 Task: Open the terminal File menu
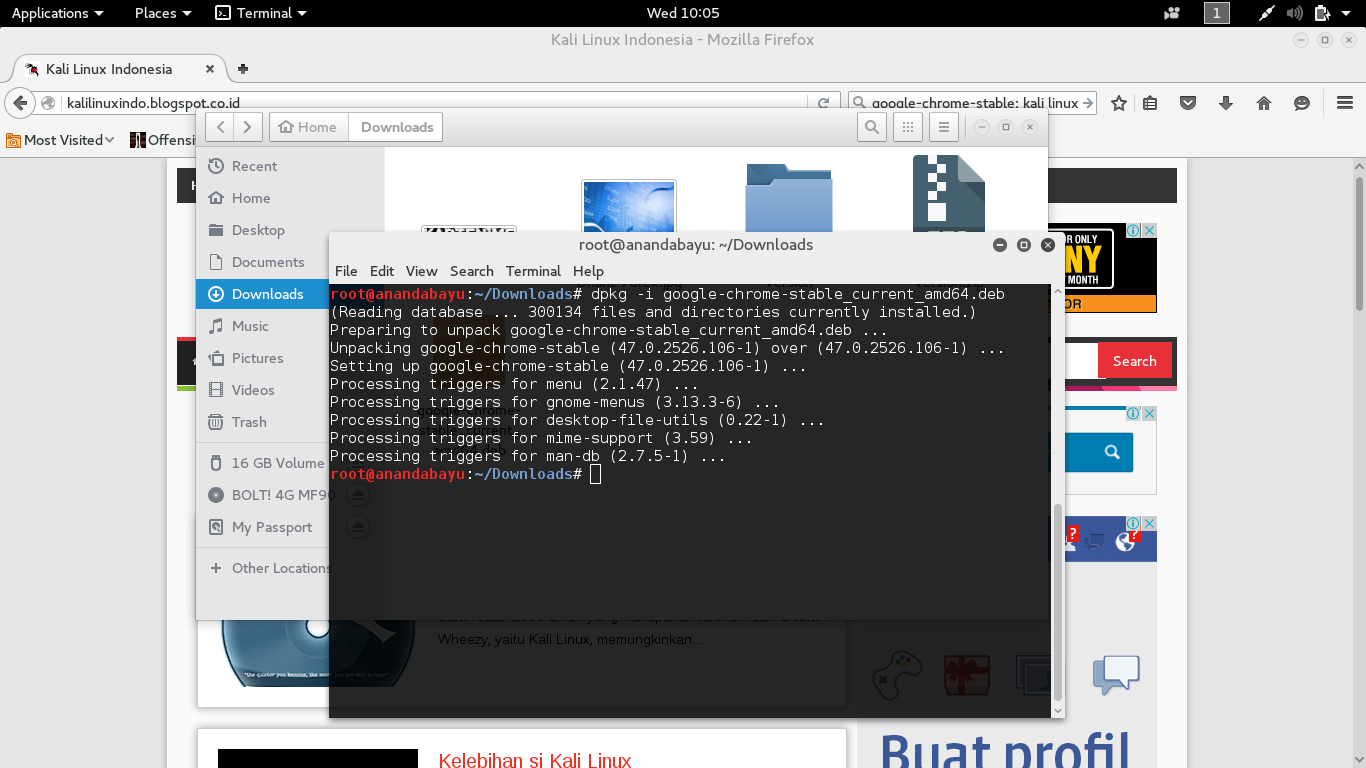346,271
